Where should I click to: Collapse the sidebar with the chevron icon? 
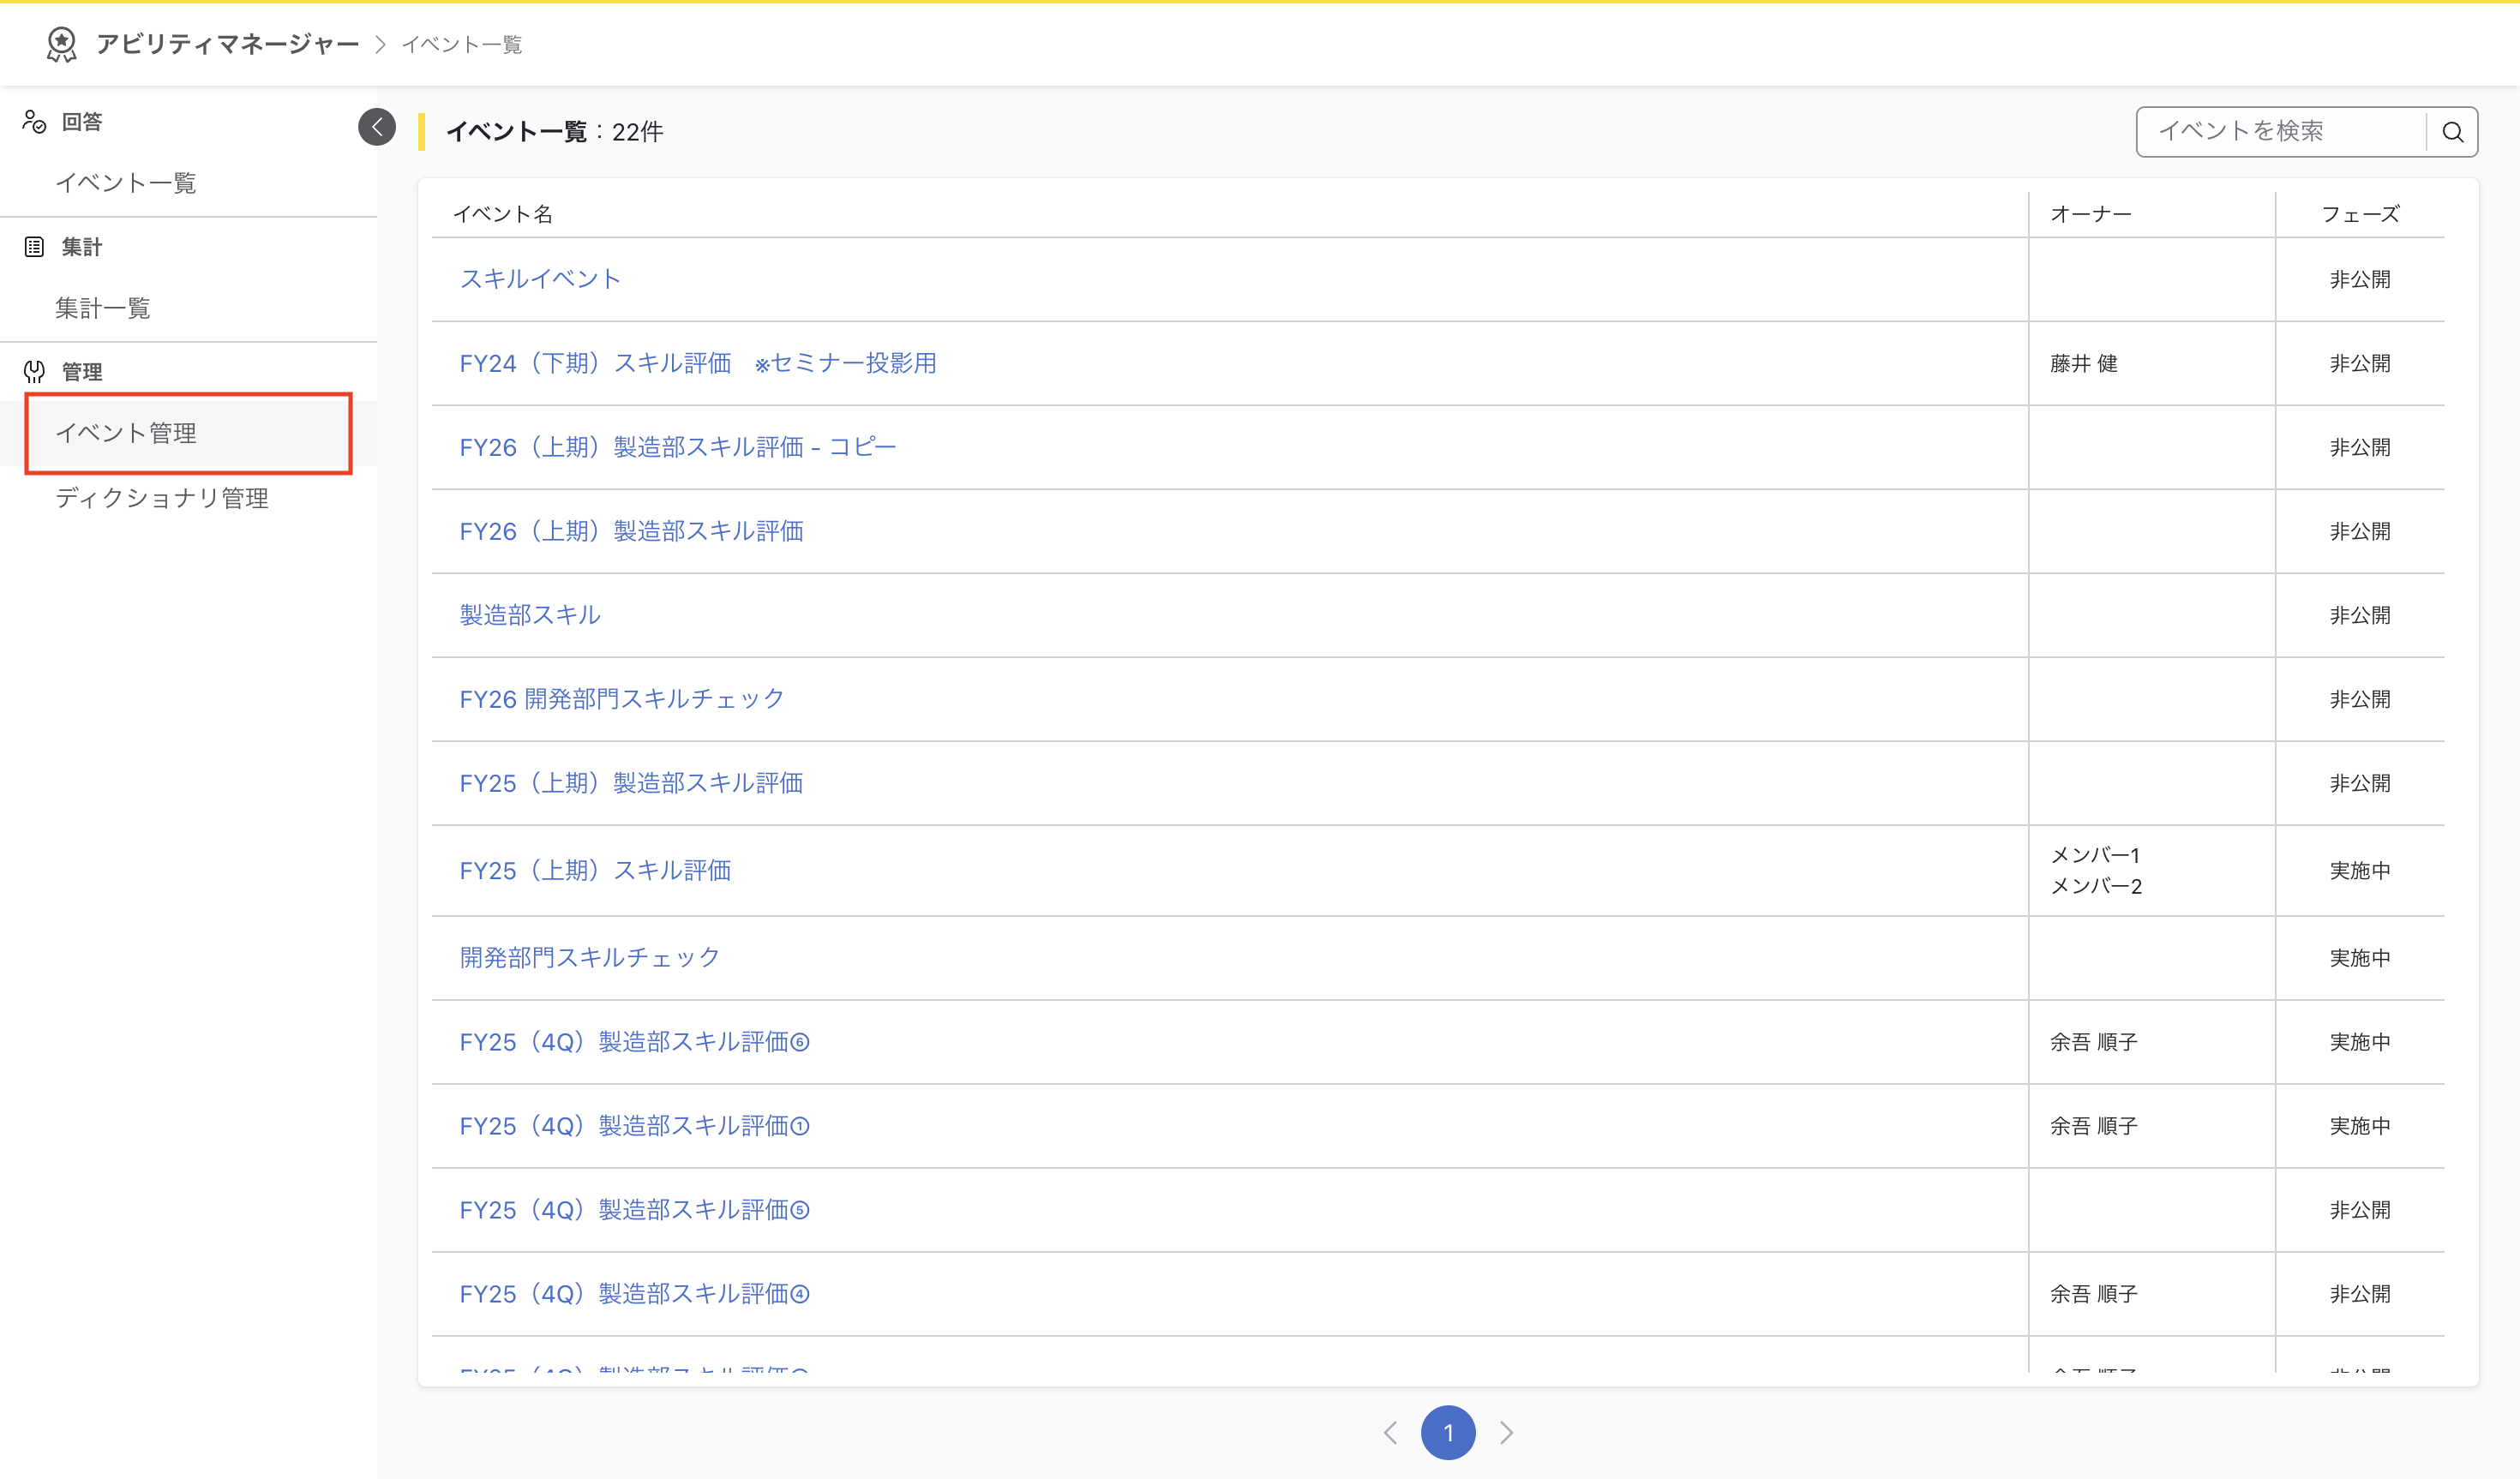pos(376,127)
